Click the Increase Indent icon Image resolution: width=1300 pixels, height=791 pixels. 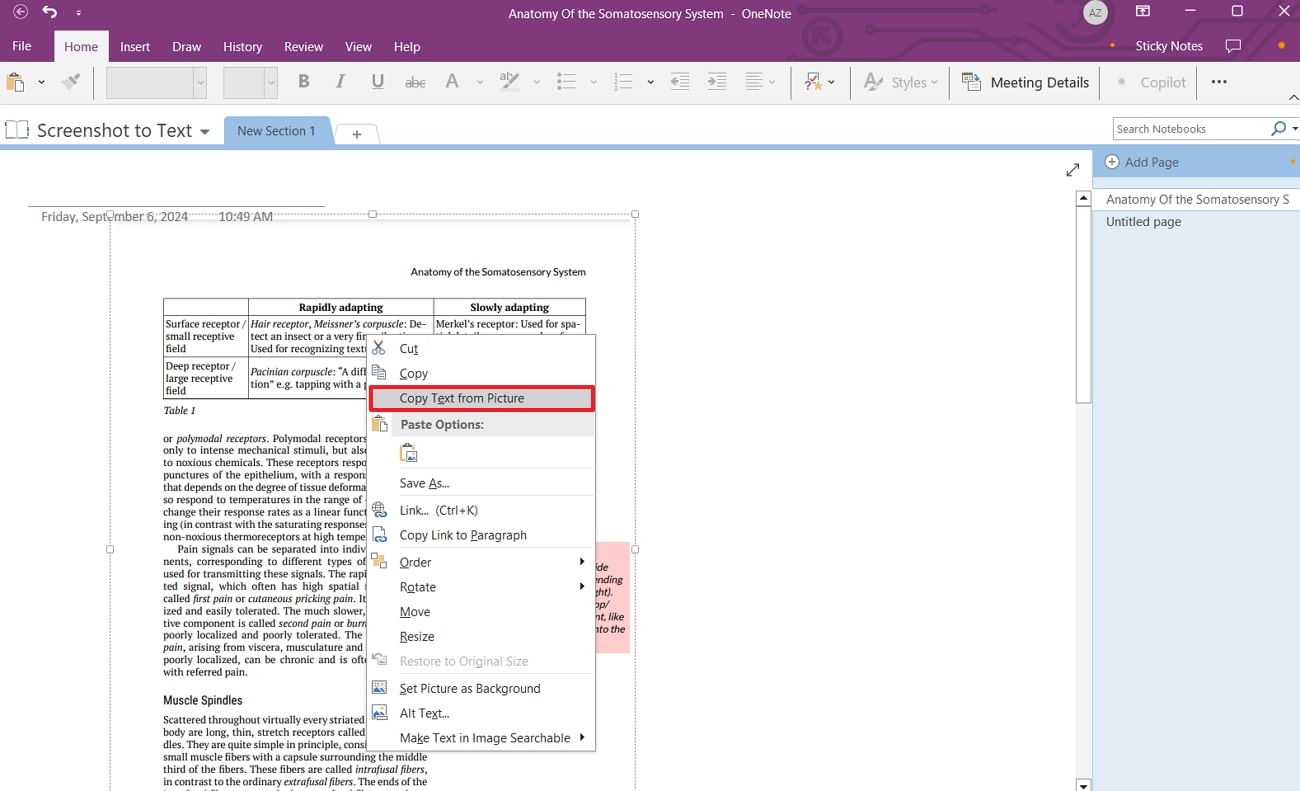[x=717, y=82]
